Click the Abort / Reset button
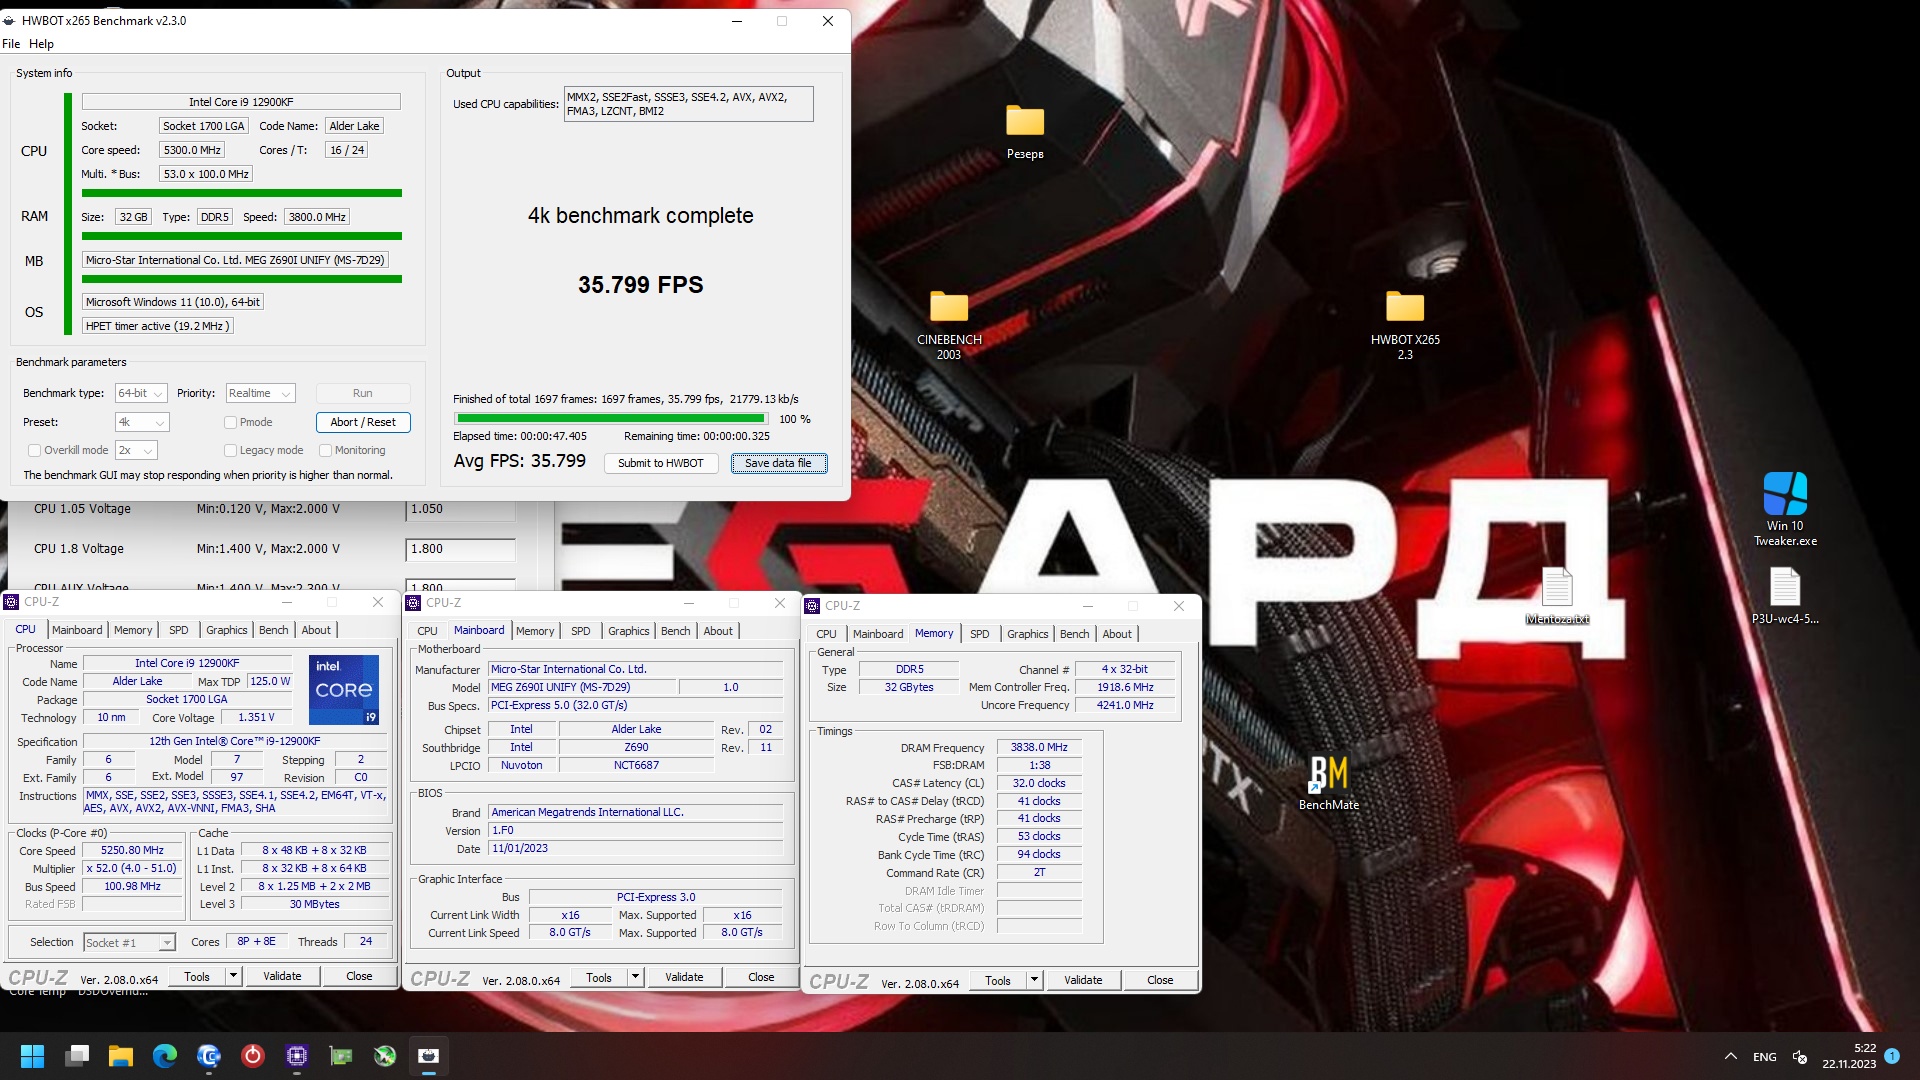 363,423
